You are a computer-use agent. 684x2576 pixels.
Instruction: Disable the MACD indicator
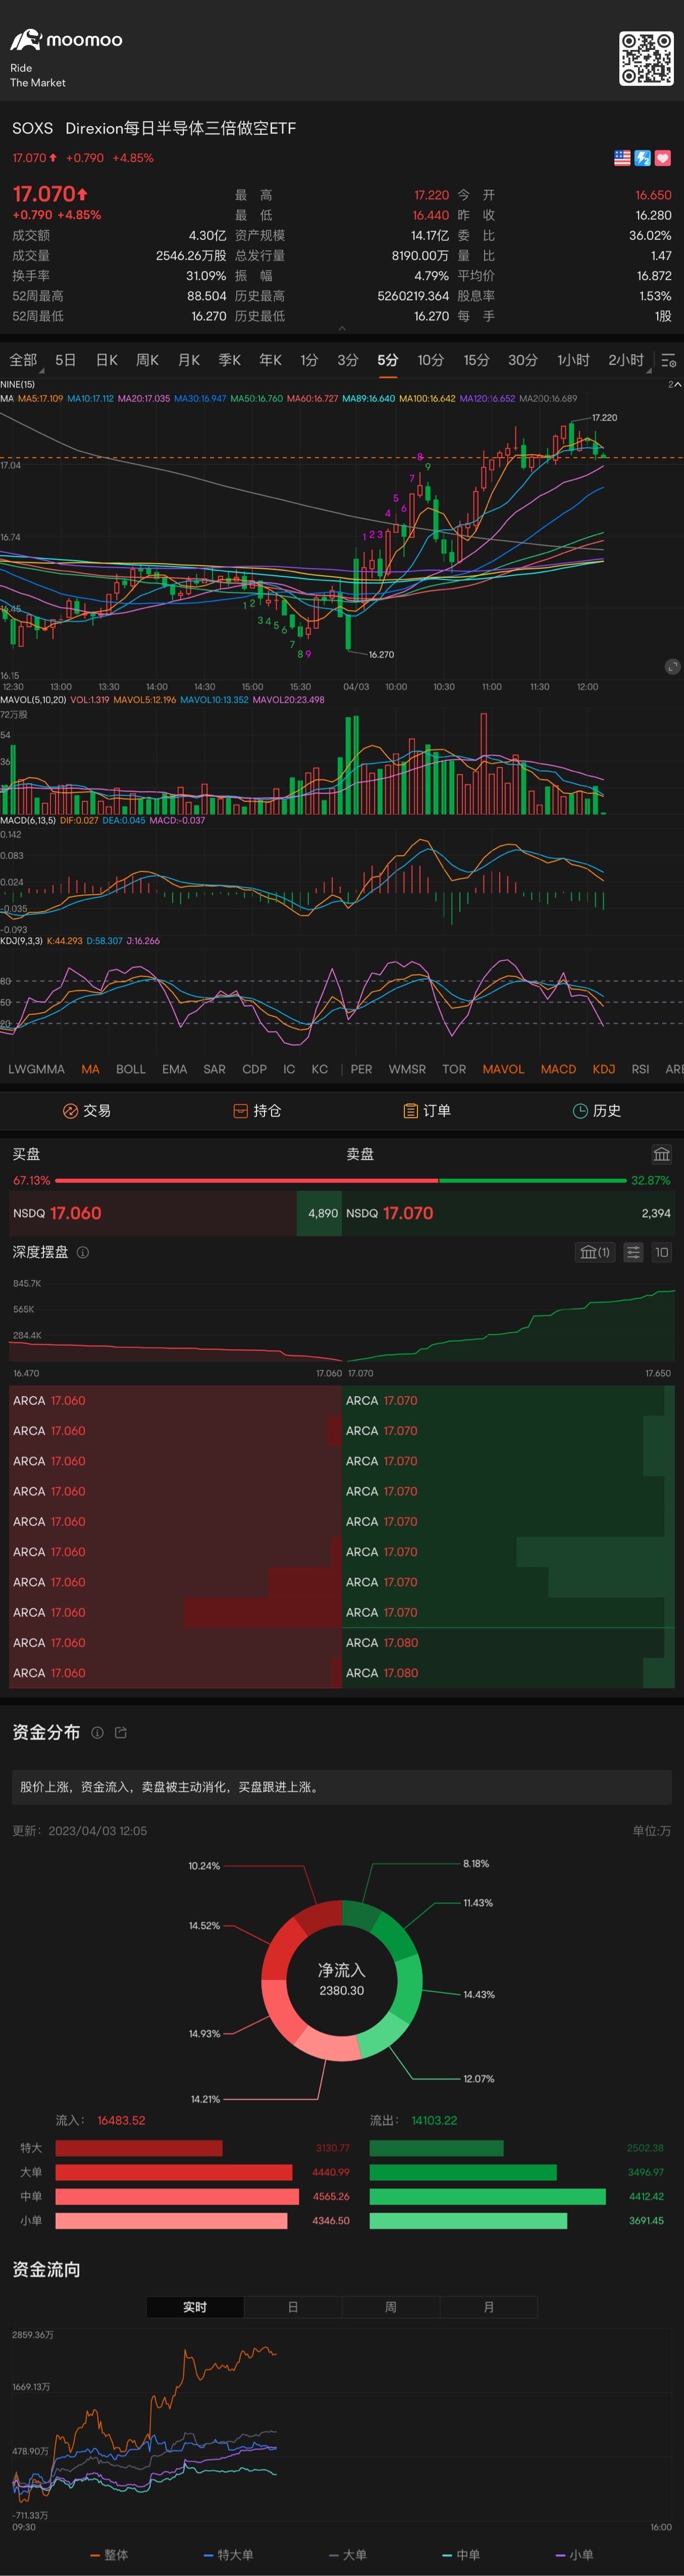pos(558,1069)
